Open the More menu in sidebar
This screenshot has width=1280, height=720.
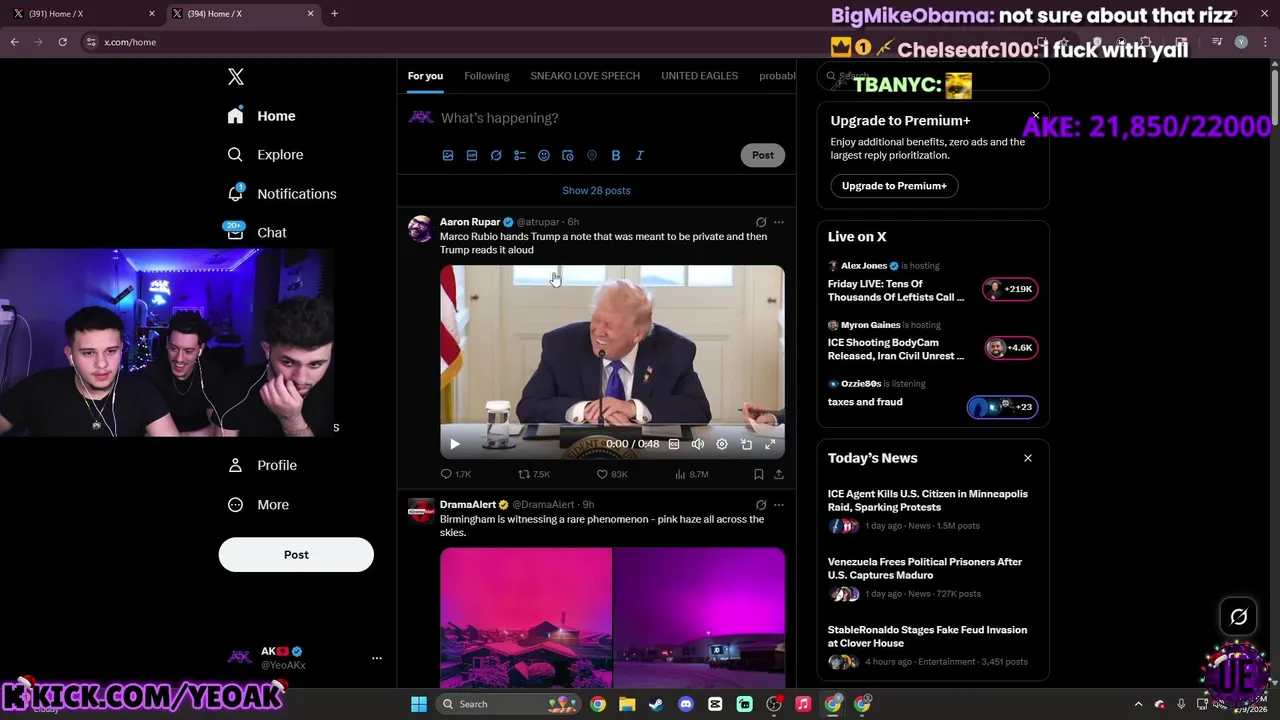pos(258,505)
